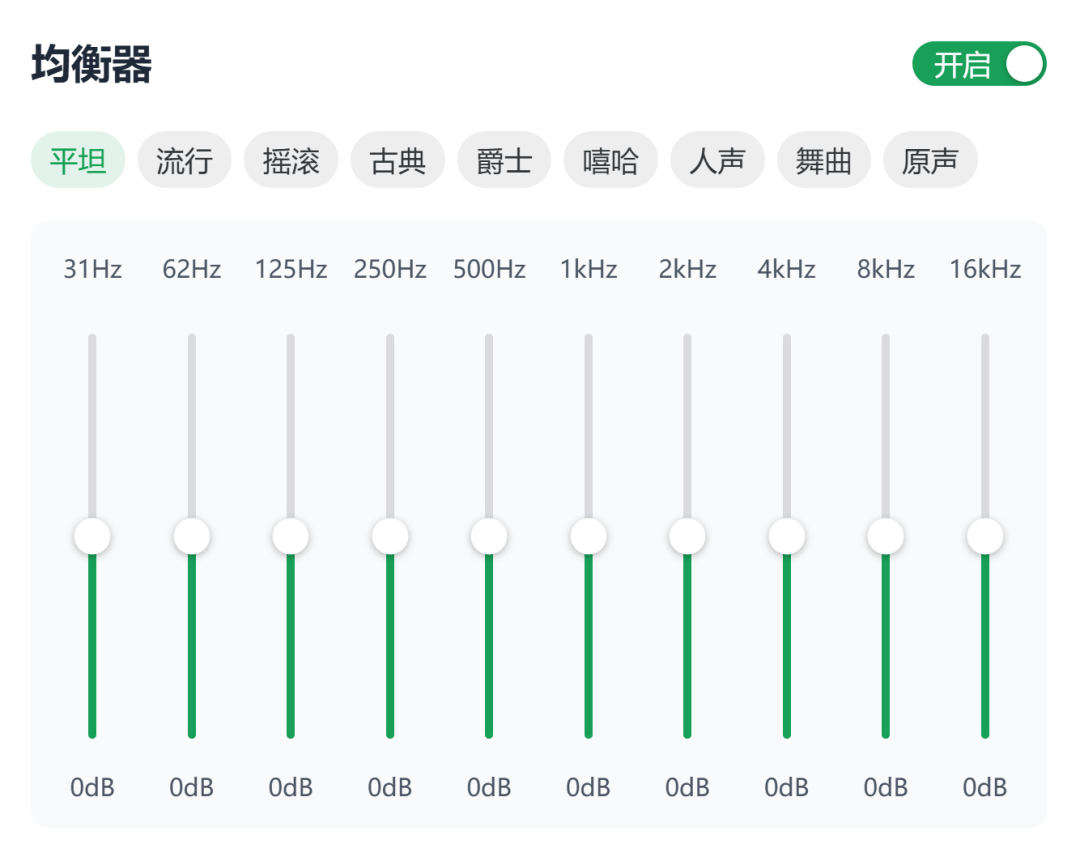
Task: Pick the 人声 preset
Action: pyautogui.click(x=717, y=160)
